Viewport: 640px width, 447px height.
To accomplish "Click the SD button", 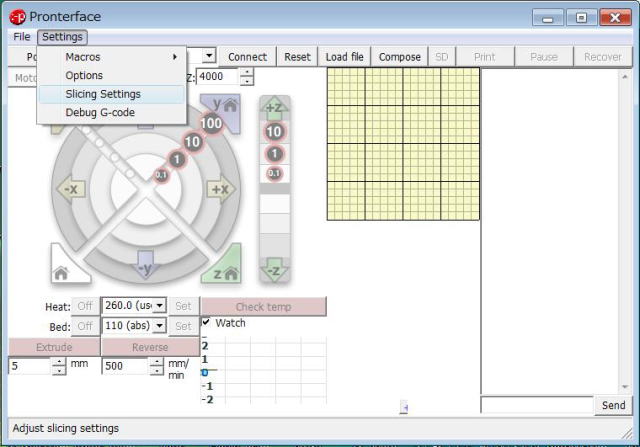I will tap(441, 57).
